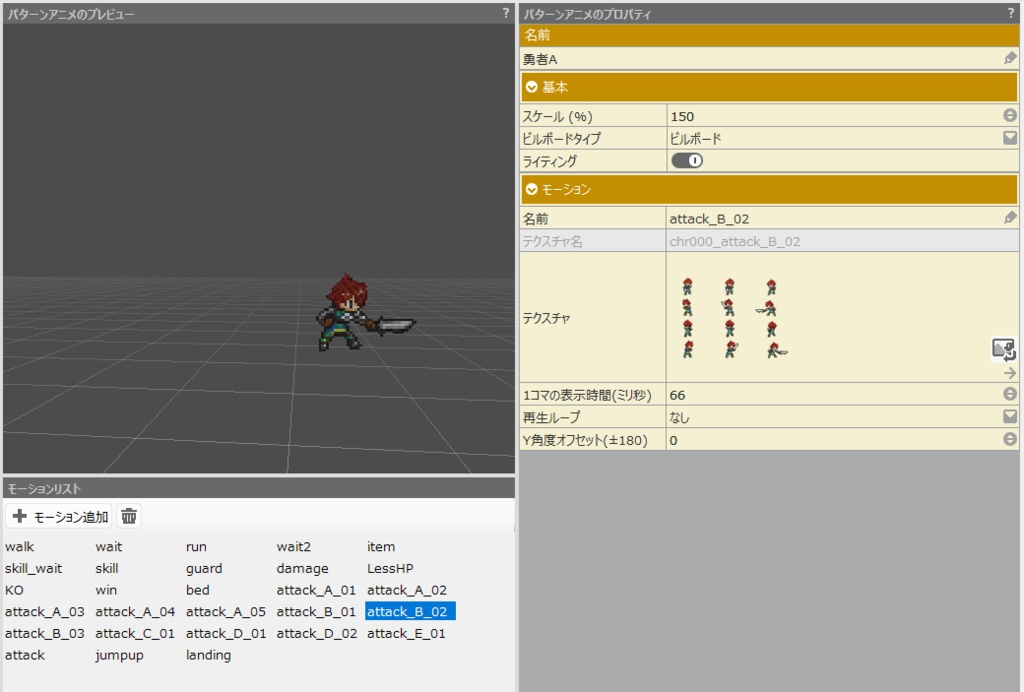
Task: Select the attack_A_02 motion
Action: [x=407, y=590]
